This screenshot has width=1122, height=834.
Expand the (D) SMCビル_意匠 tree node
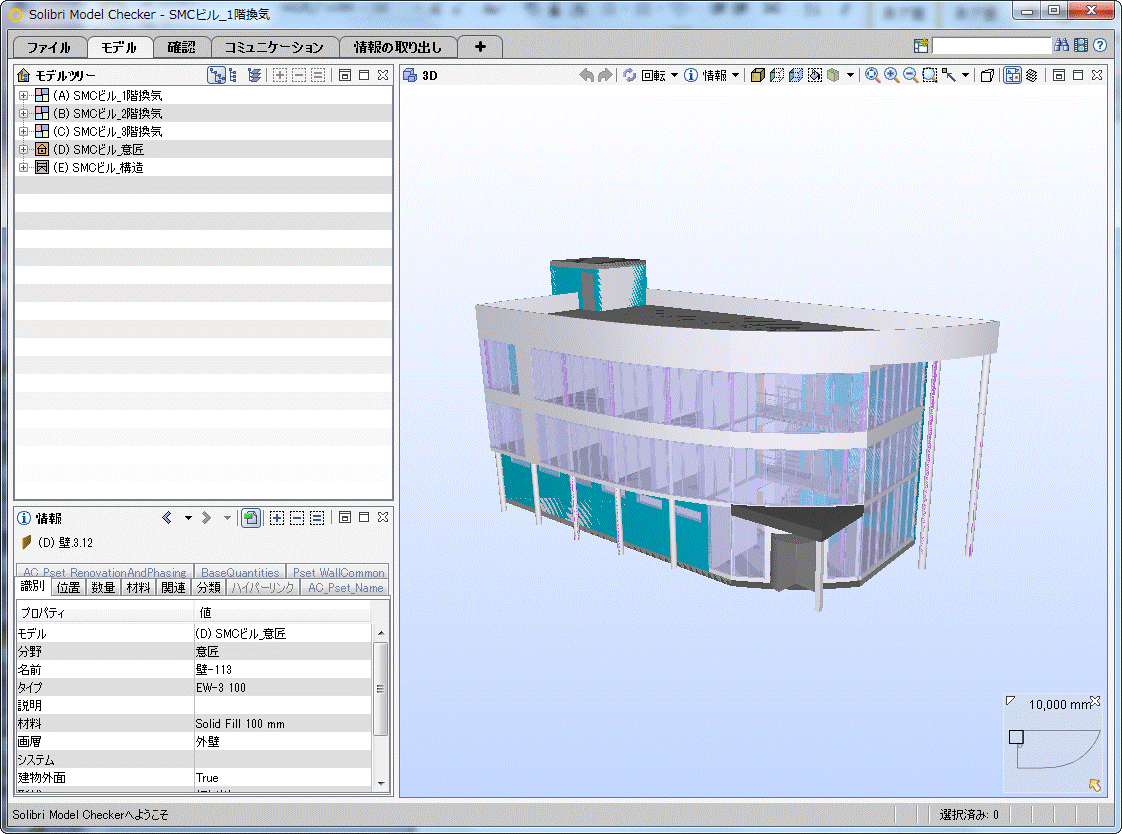coord(24,149)
